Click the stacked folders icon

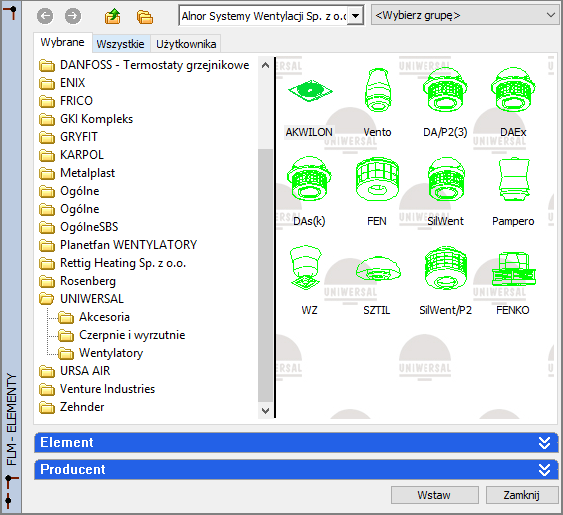145,17
